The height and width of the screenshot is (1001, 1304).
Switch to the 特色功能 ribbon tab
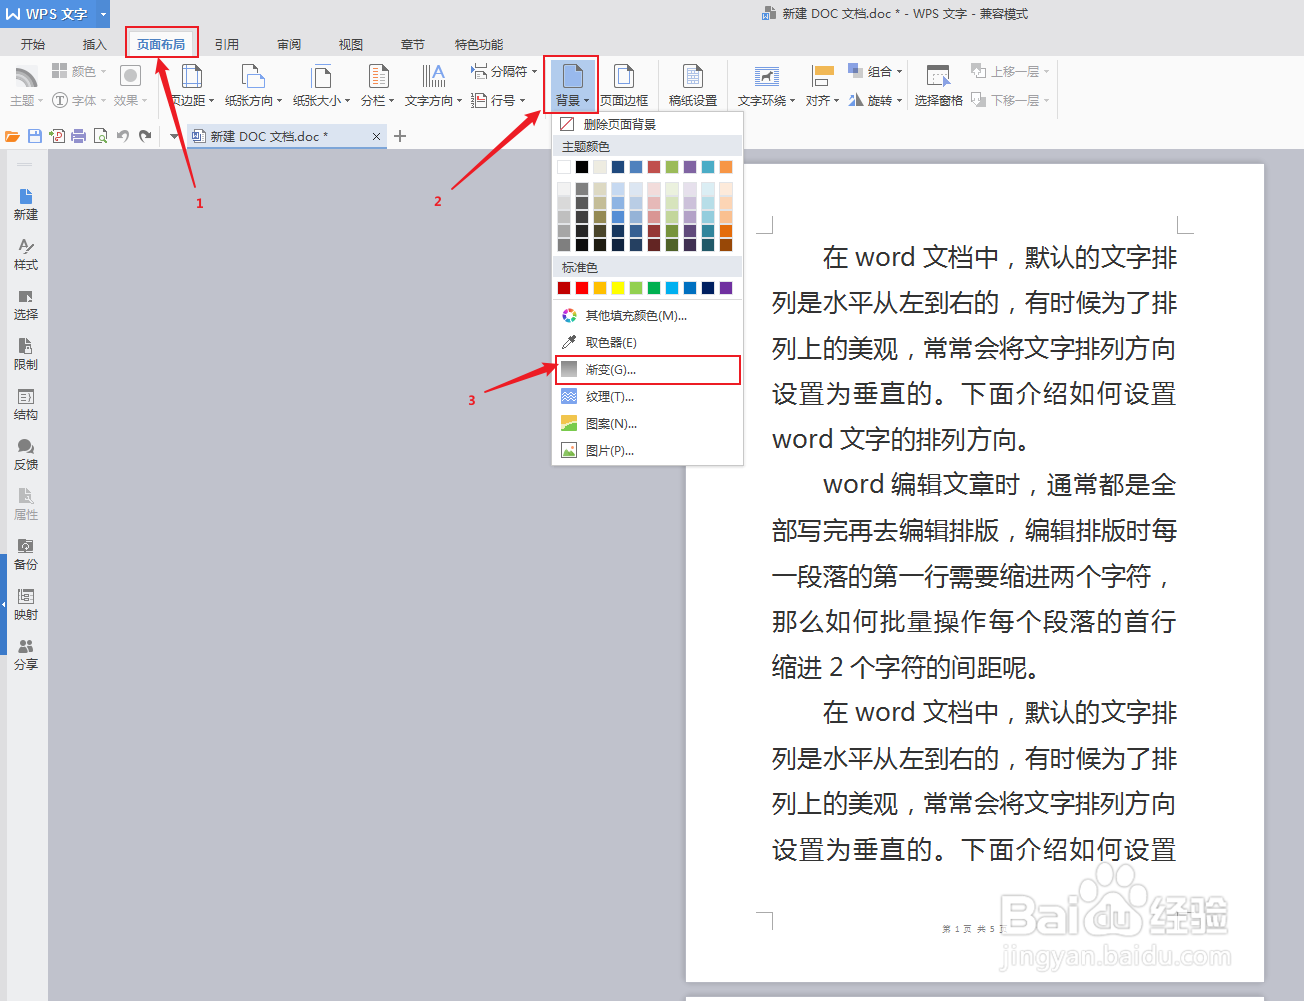click(479, 44)
